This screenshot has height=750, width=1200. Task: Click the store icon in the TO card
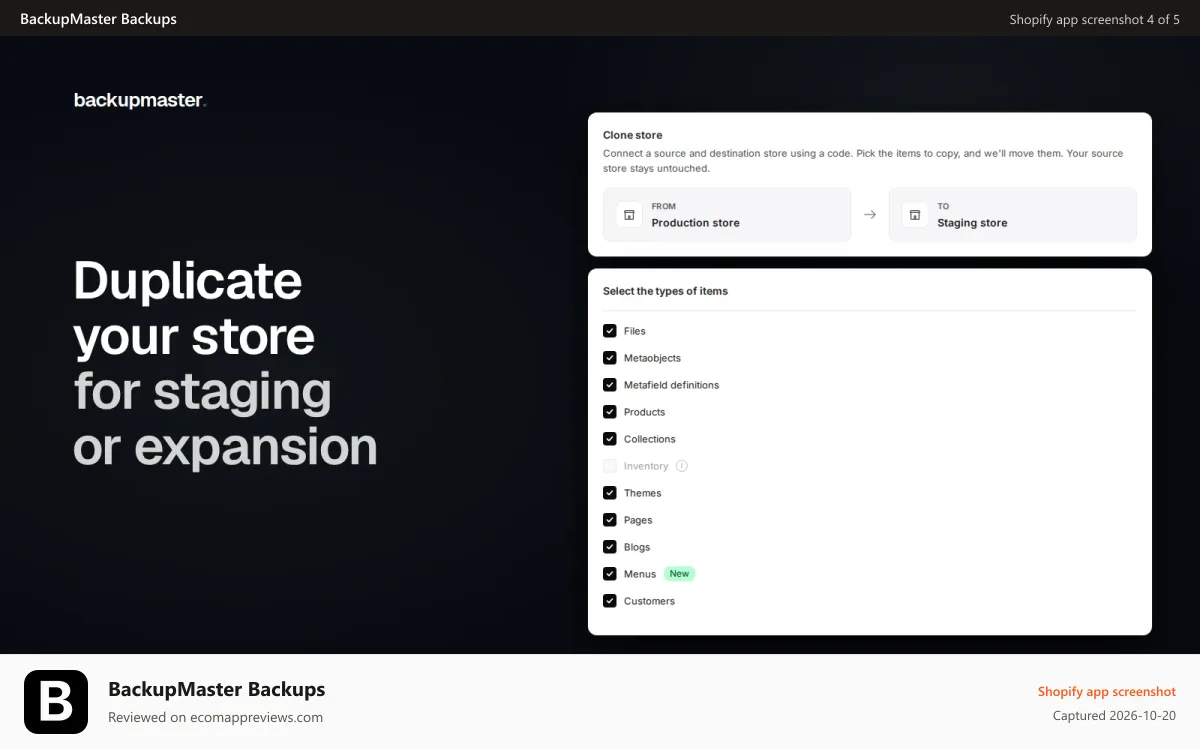click(x=915, y=215)
